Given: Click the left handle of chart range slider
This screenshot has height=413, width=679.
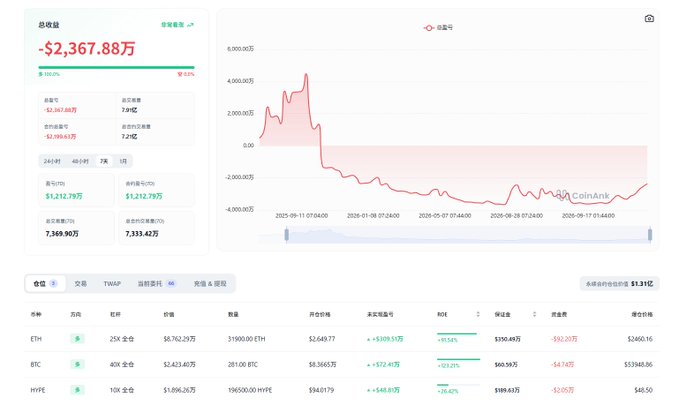Looking at the screenshot, I should (x=287, y=235).
